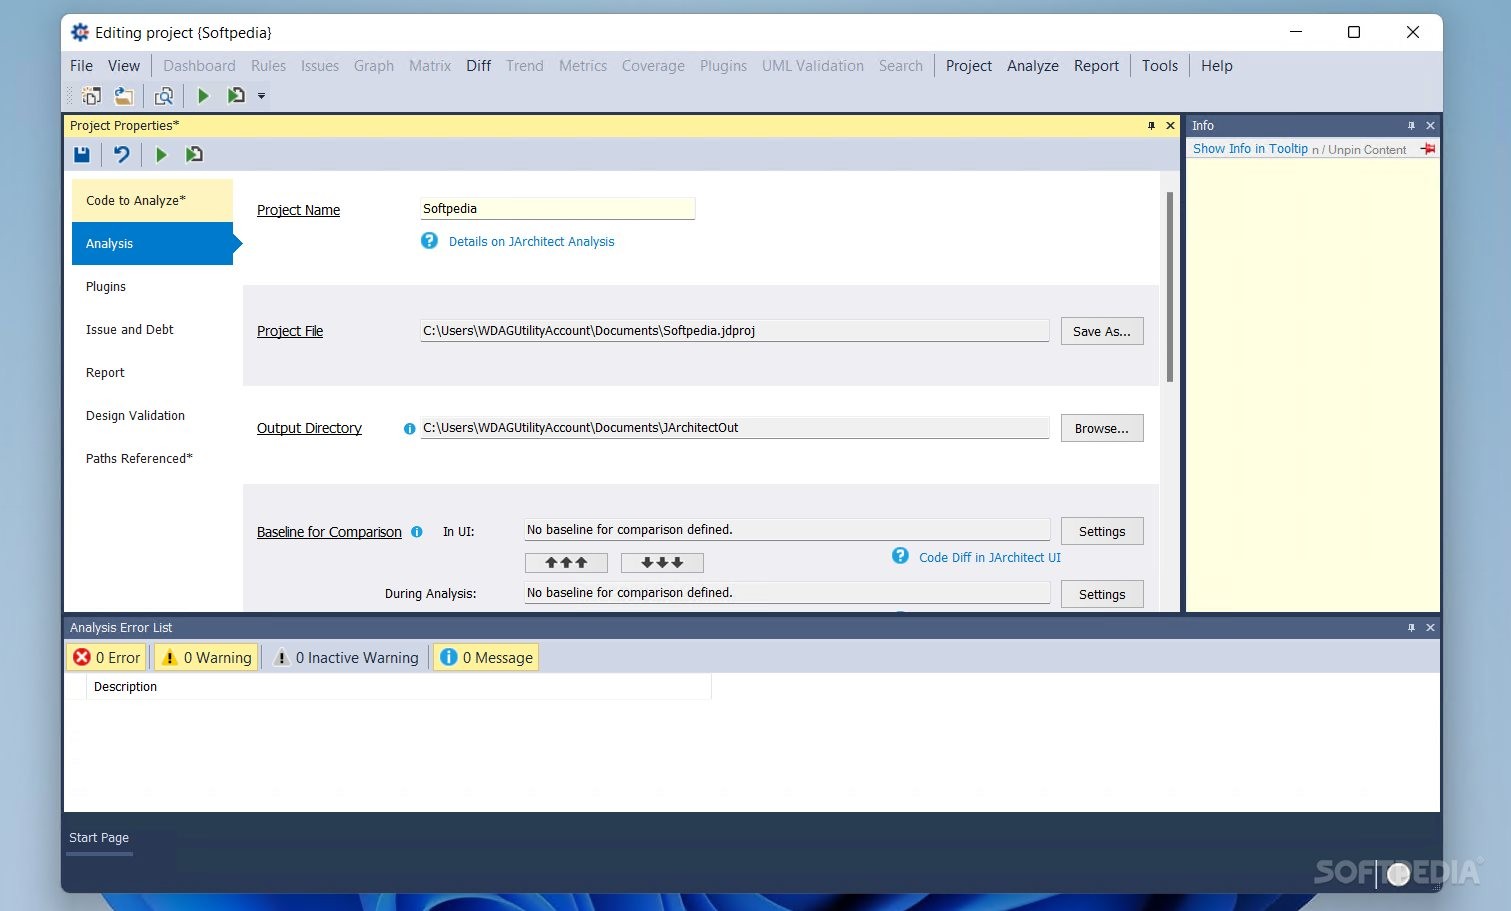Image resolution: width=1511 pixels, height=911 pixels.
Task: Click main toolbar analyze-and-build-report icon
Action: coord(236,96)
